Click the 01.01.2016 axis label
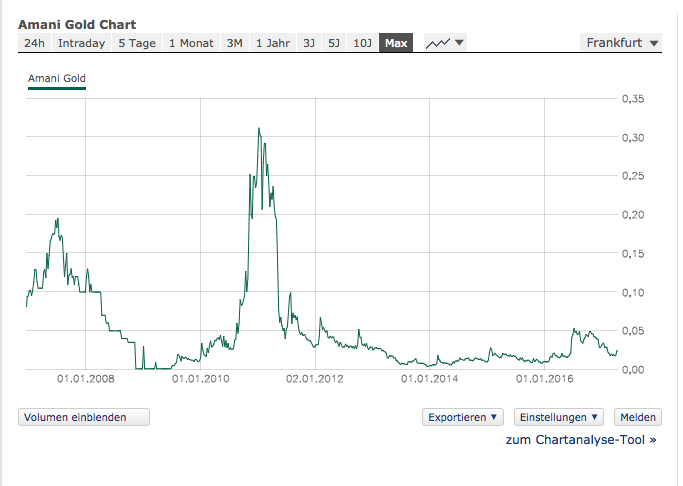This screenshot has width=683, height=486. pyautogui.click(x=544, y=379)
